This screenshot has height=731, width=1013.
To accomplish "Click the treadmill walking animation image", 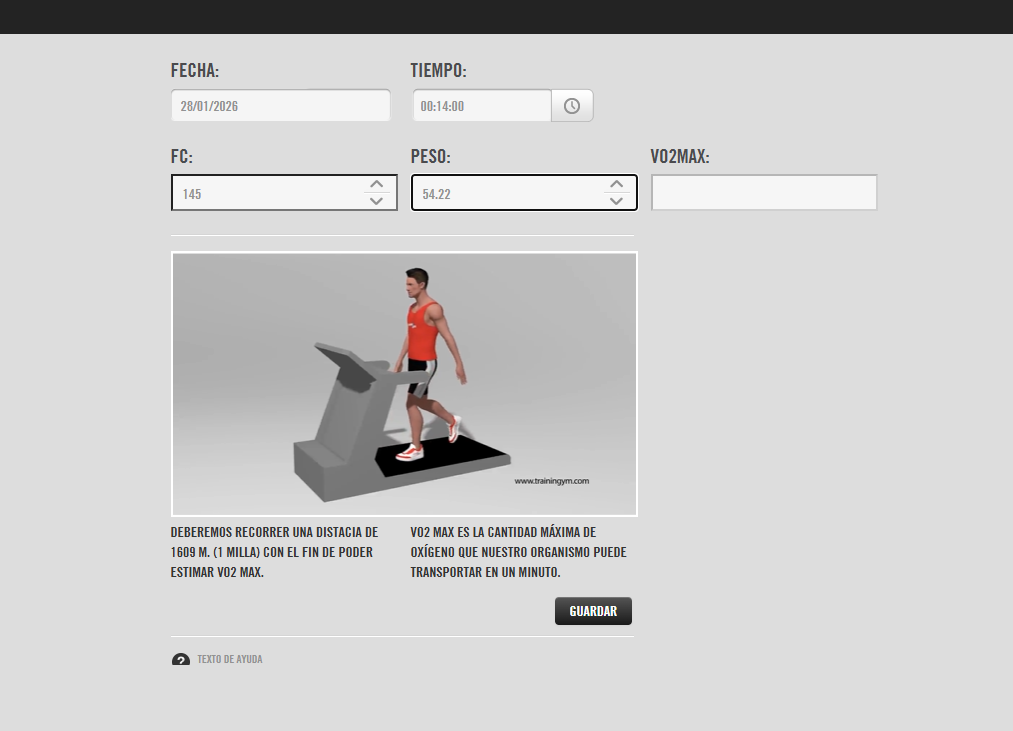I will pos(404,384).
